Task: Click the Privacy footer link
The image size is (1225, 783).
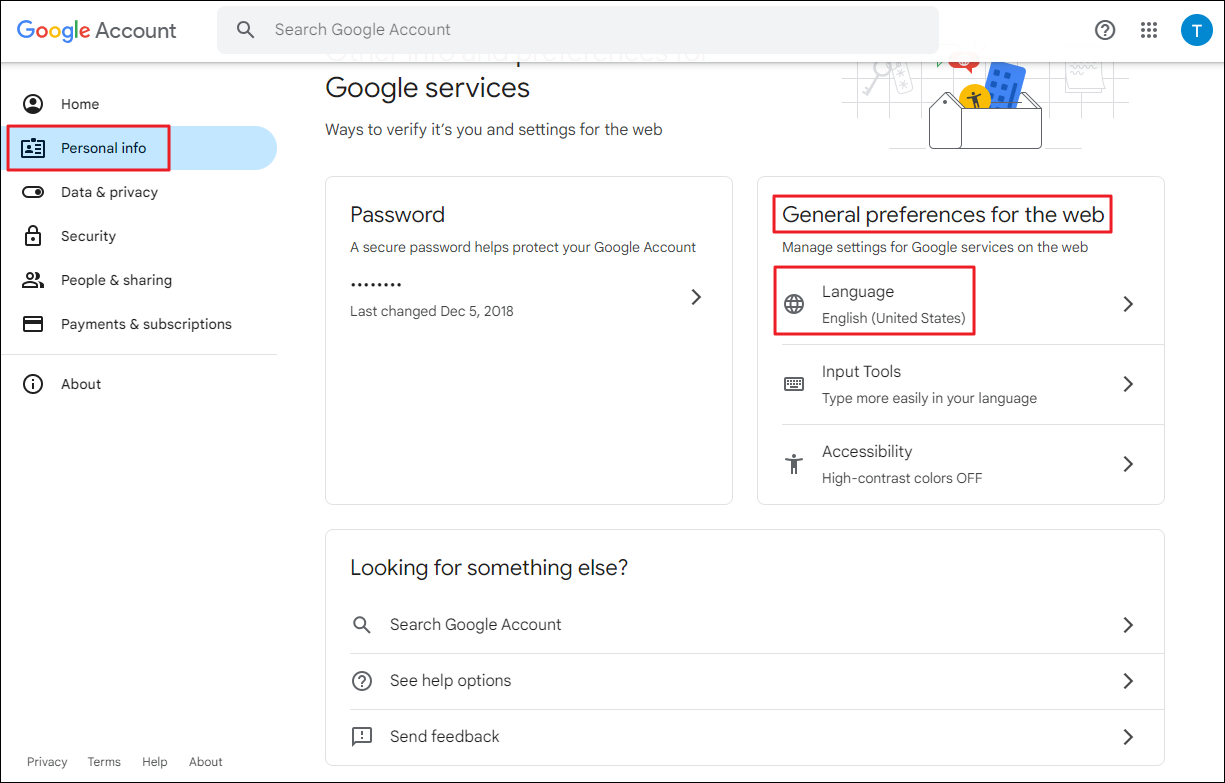Action: click(x=47, y=762)
